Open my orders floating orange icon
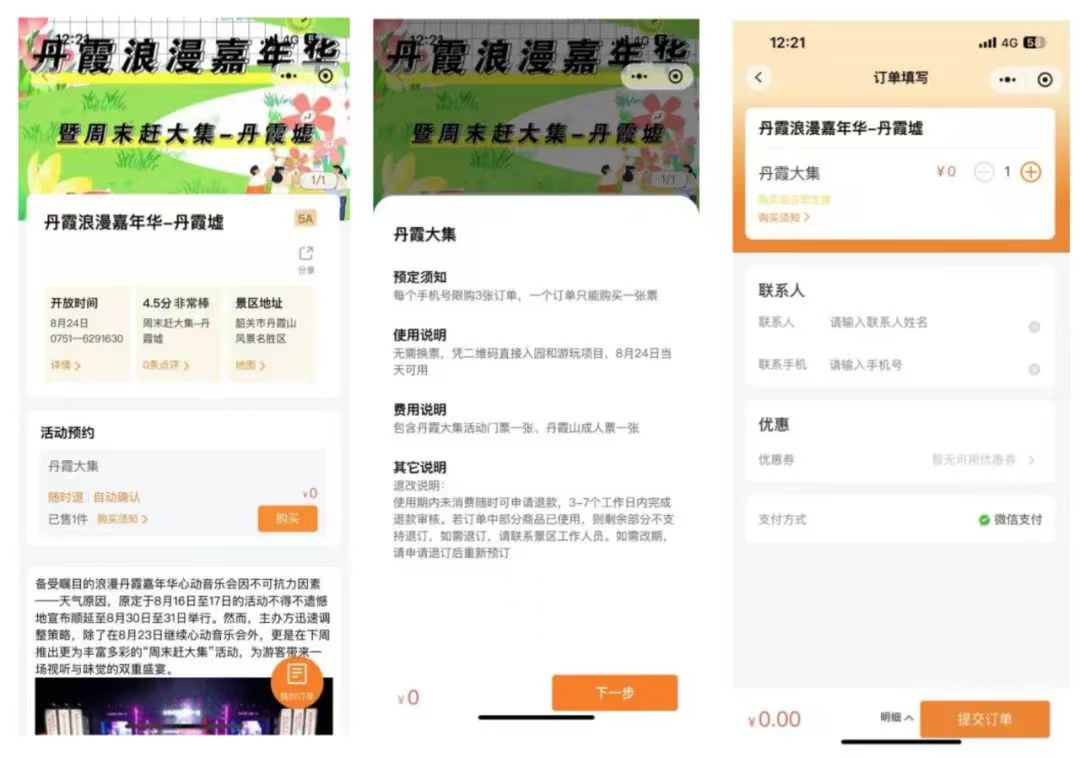1080x758 pixels. pyautogui.click(x=297, y=680)
